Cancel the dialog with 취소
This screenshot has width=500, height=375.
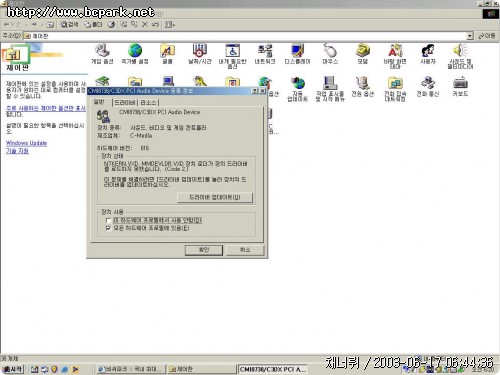[x=245, y=250]
